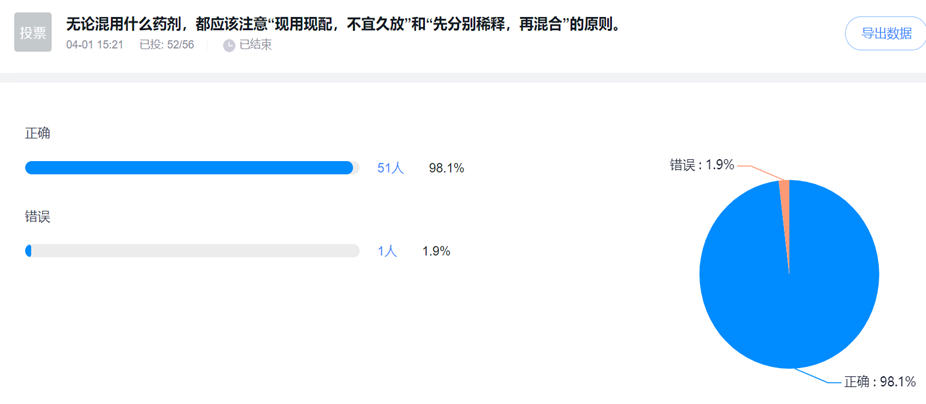Select the 错误 option label

38,217
